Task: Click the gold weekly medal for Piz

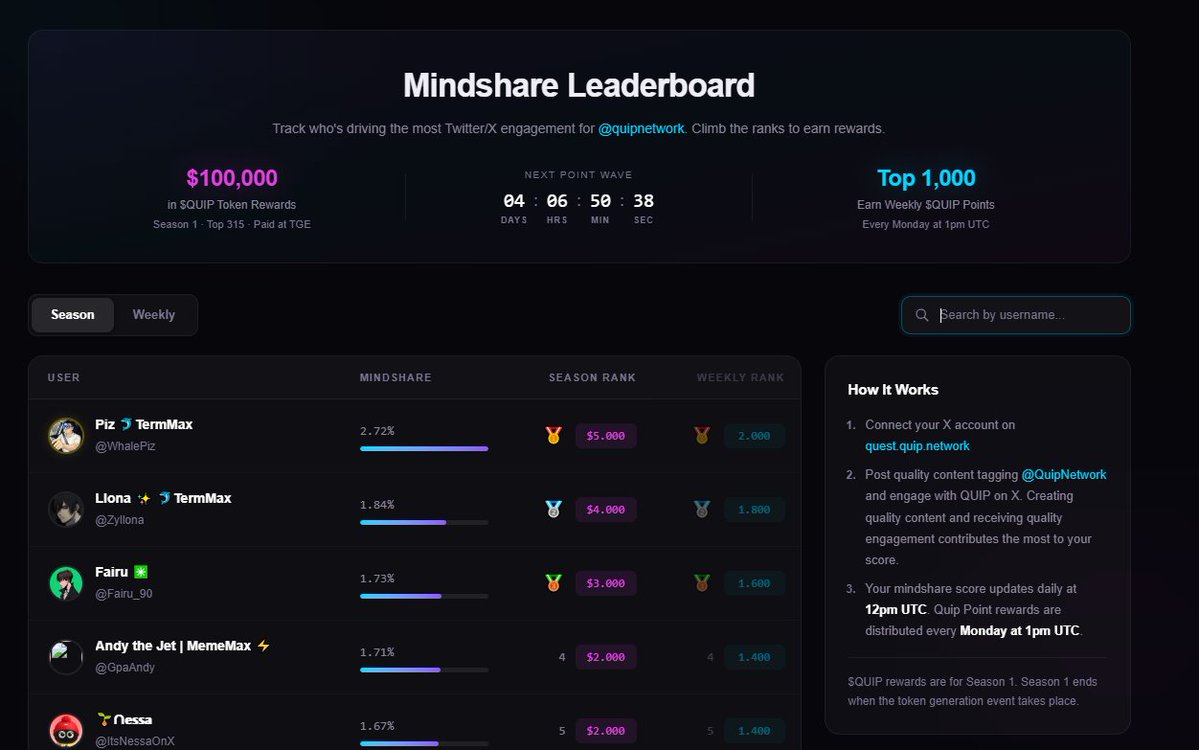Action: [x=702, y=436]
